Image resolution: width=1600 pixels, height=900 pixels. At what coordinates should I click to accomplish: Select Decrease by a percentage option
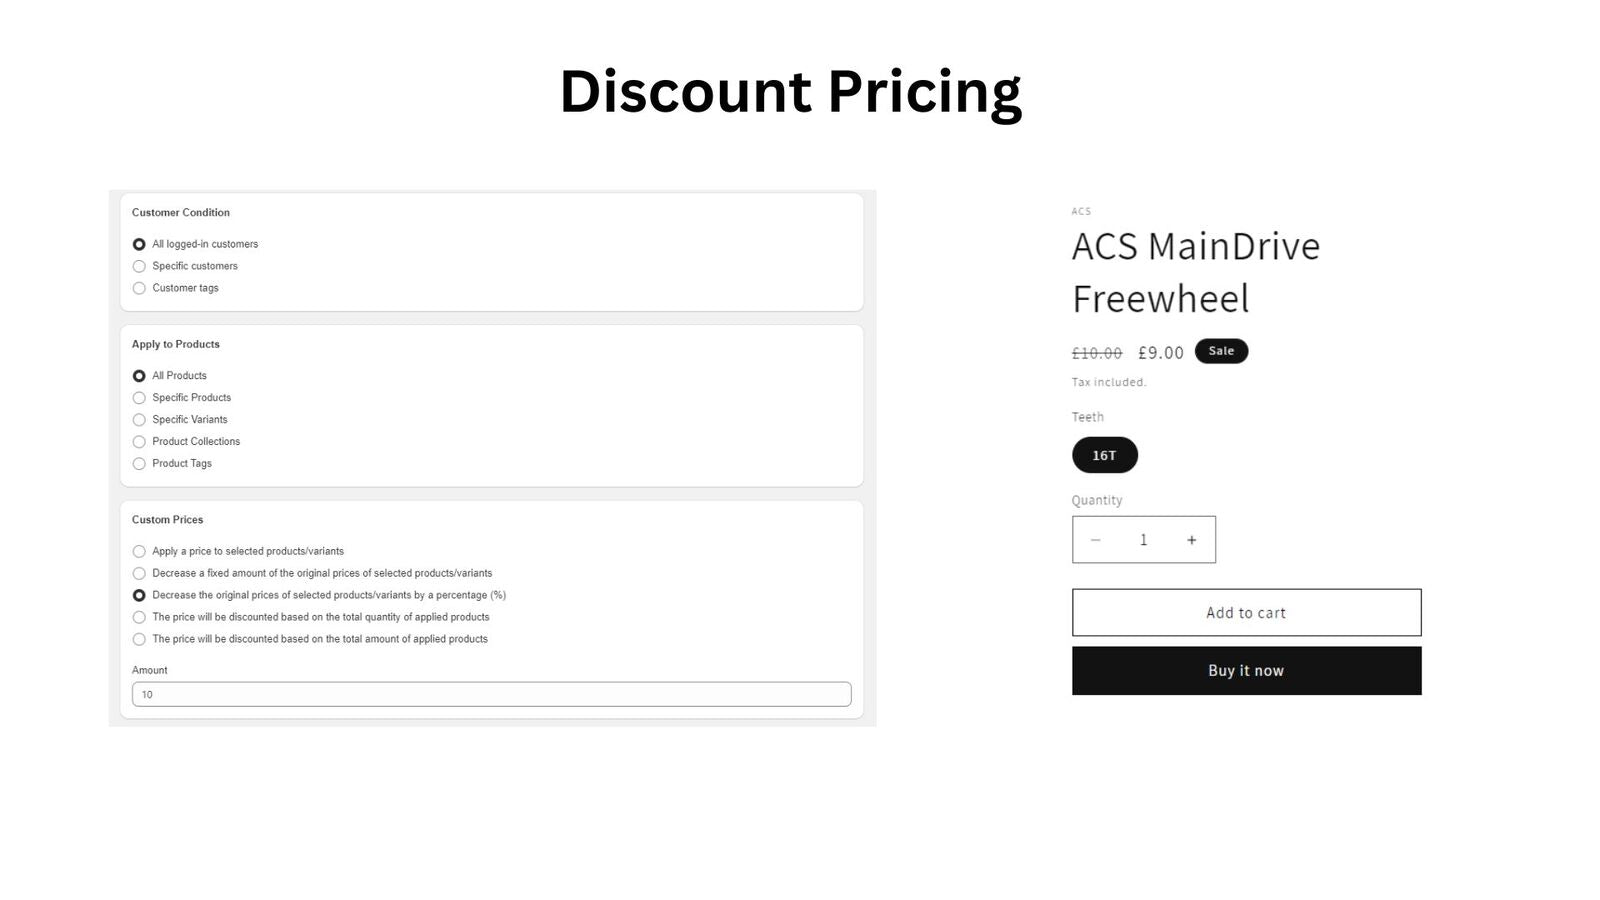point(139,595)
